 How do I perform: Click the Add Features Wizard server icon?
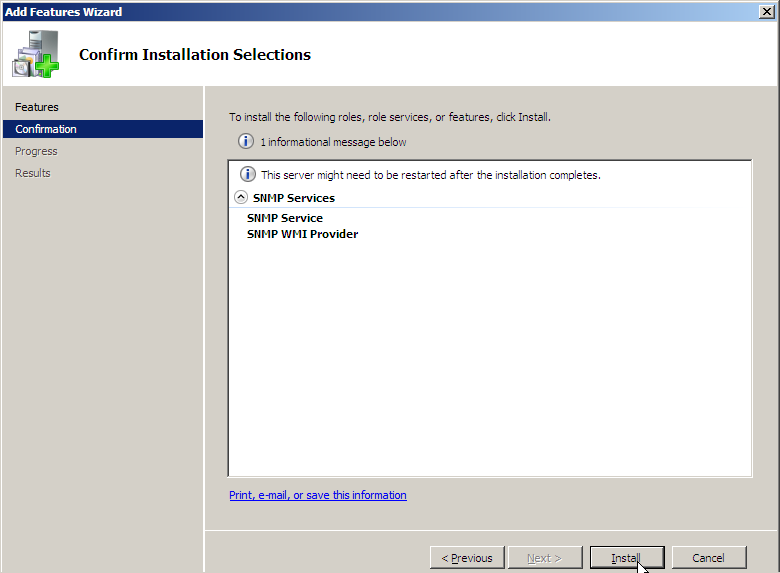point(35,54)
